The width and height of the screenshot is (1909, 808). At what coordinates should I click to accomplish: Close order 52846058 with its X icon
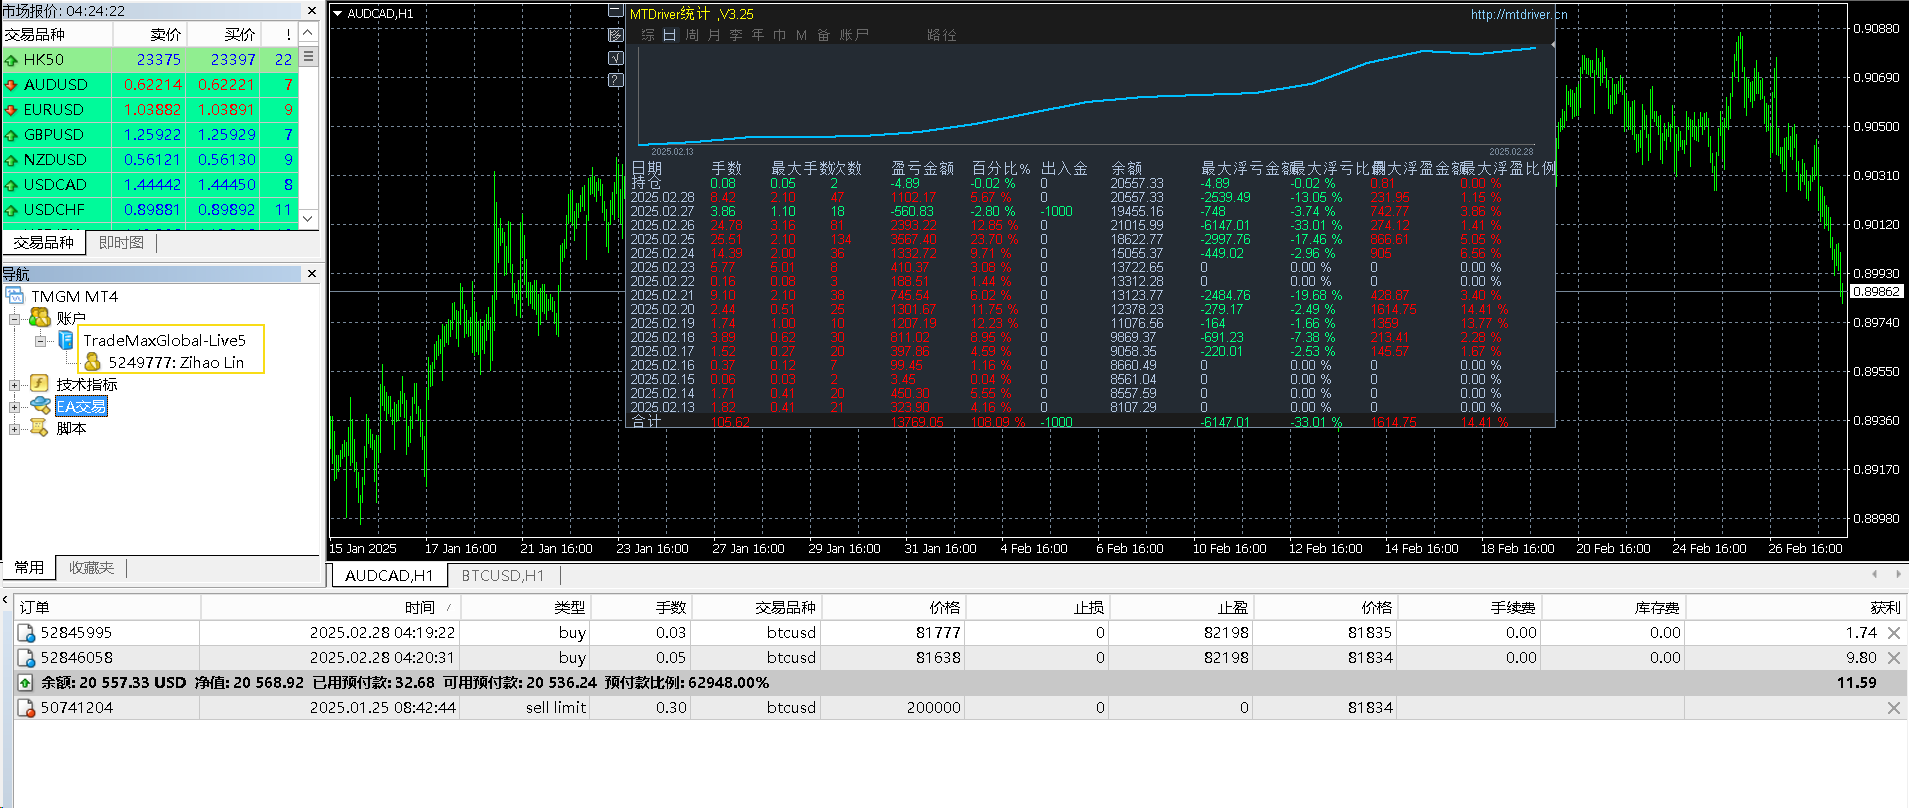click(x=1893, y=658)
